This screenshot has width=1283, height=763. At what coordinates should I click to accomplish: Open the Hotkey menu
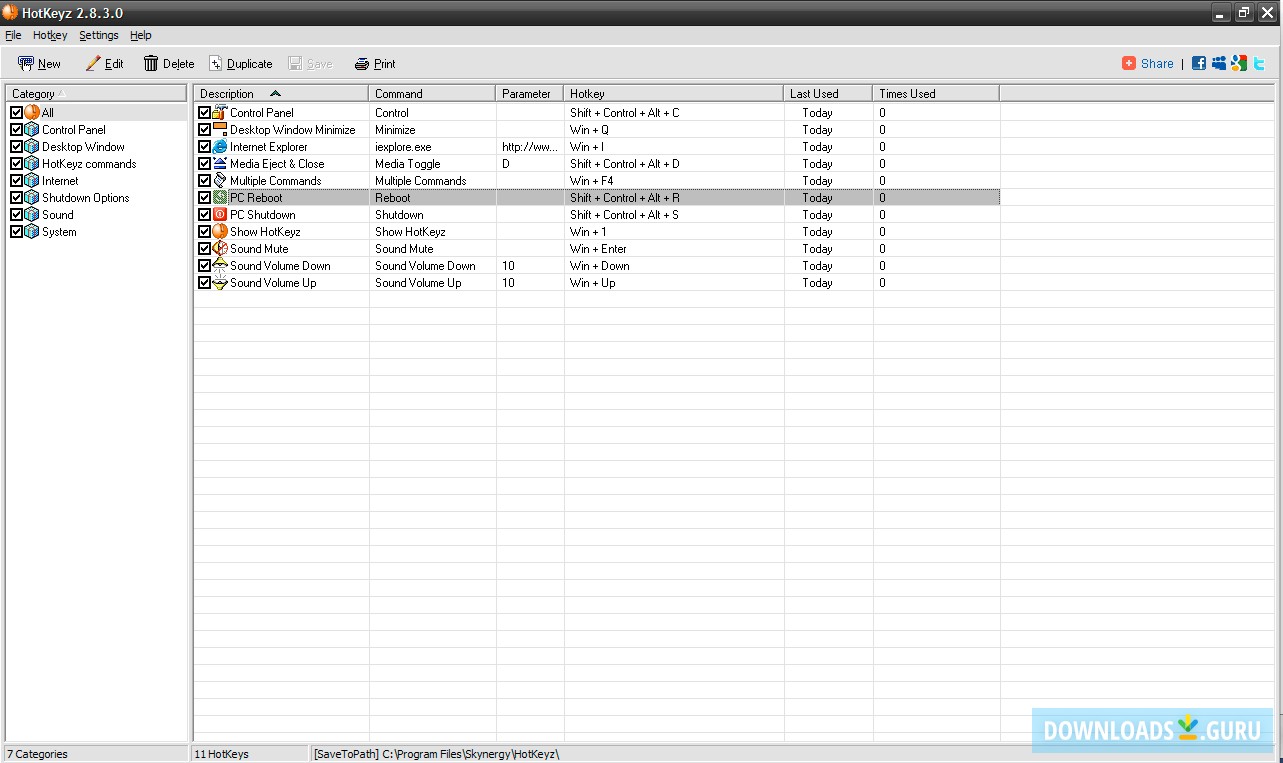[x=50, y=35]
